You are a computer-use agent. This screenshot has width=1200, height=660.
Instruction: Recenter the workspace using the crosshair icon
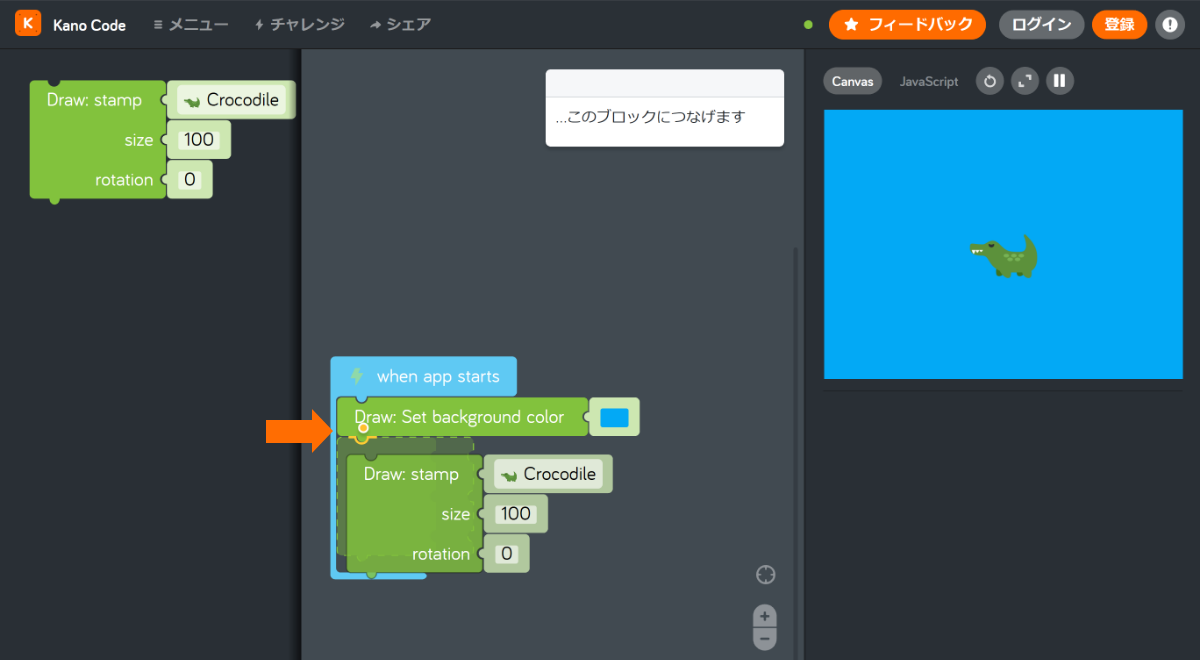765,574
